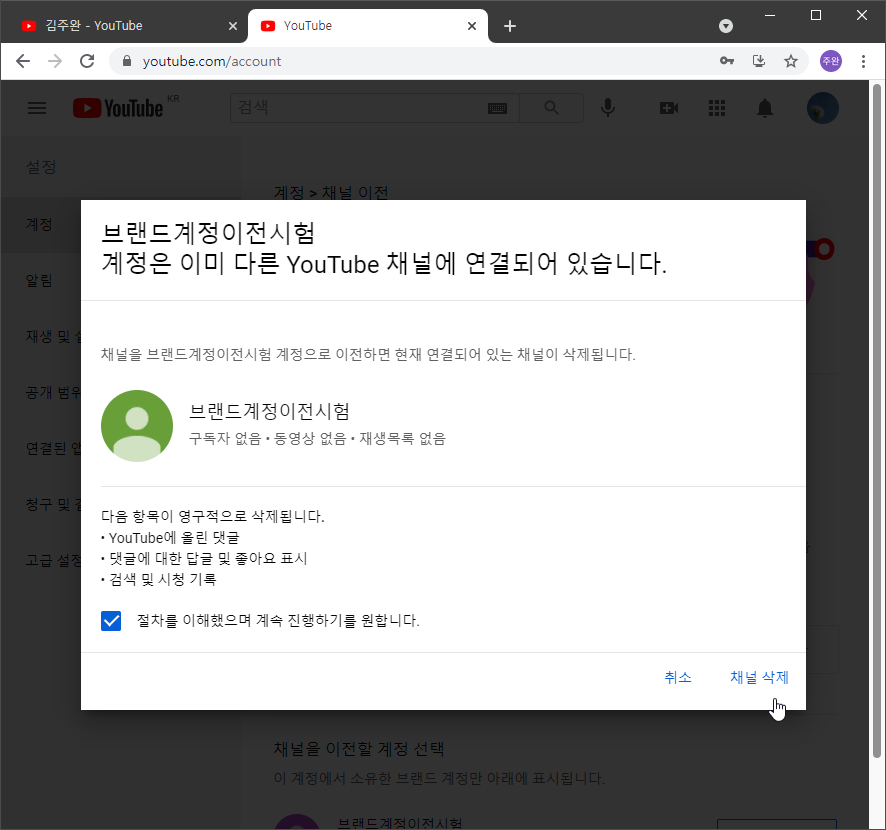Viewport: 886px width, 830px height.
Task: Open YouTube apps grid icon
Action: tap(717, 108)
